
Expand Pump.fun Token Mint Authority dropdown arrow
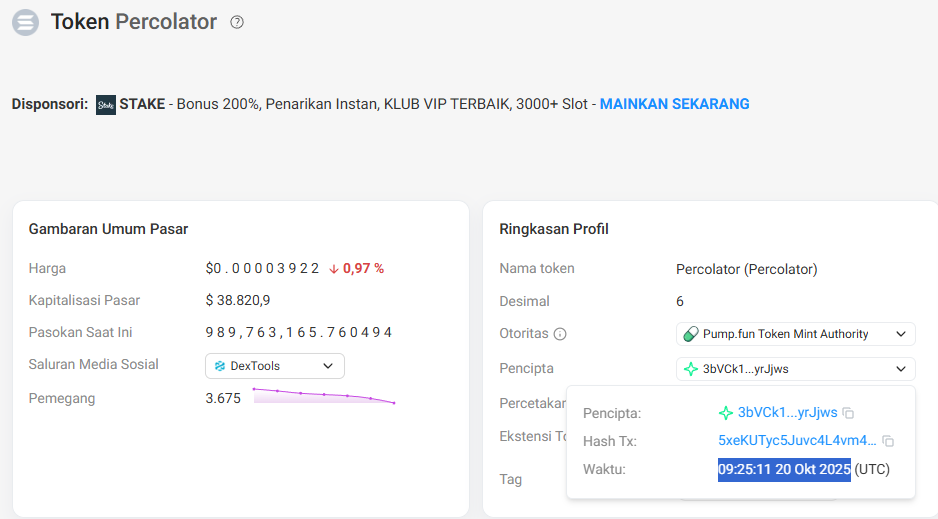click(x=900, y=334)
